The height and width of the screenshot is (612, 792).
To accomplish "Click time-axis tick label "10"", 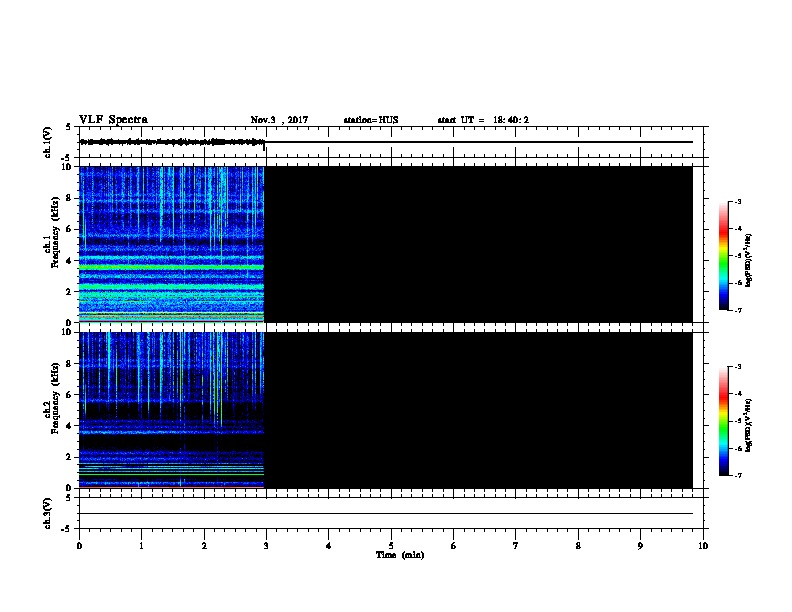I will pos(703,545).
